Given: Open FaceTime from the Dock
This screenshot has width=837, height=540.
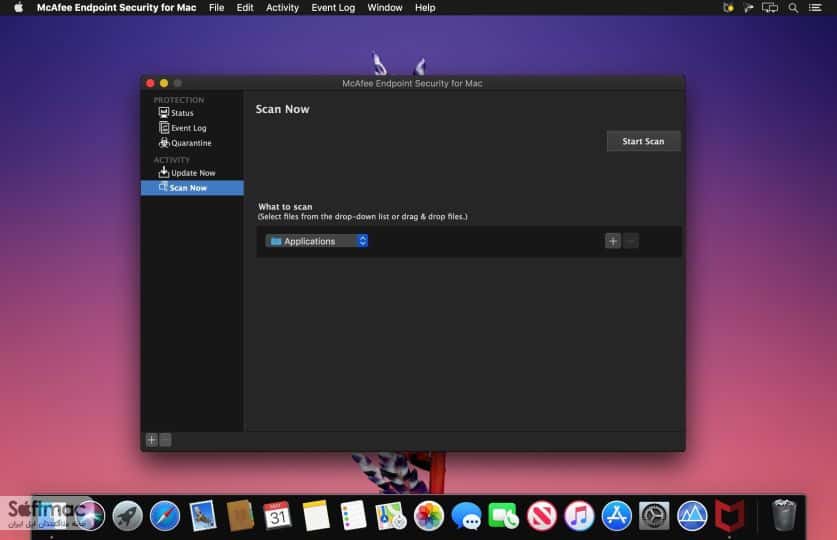Looking at the screenshot, I should click(503, 516).
